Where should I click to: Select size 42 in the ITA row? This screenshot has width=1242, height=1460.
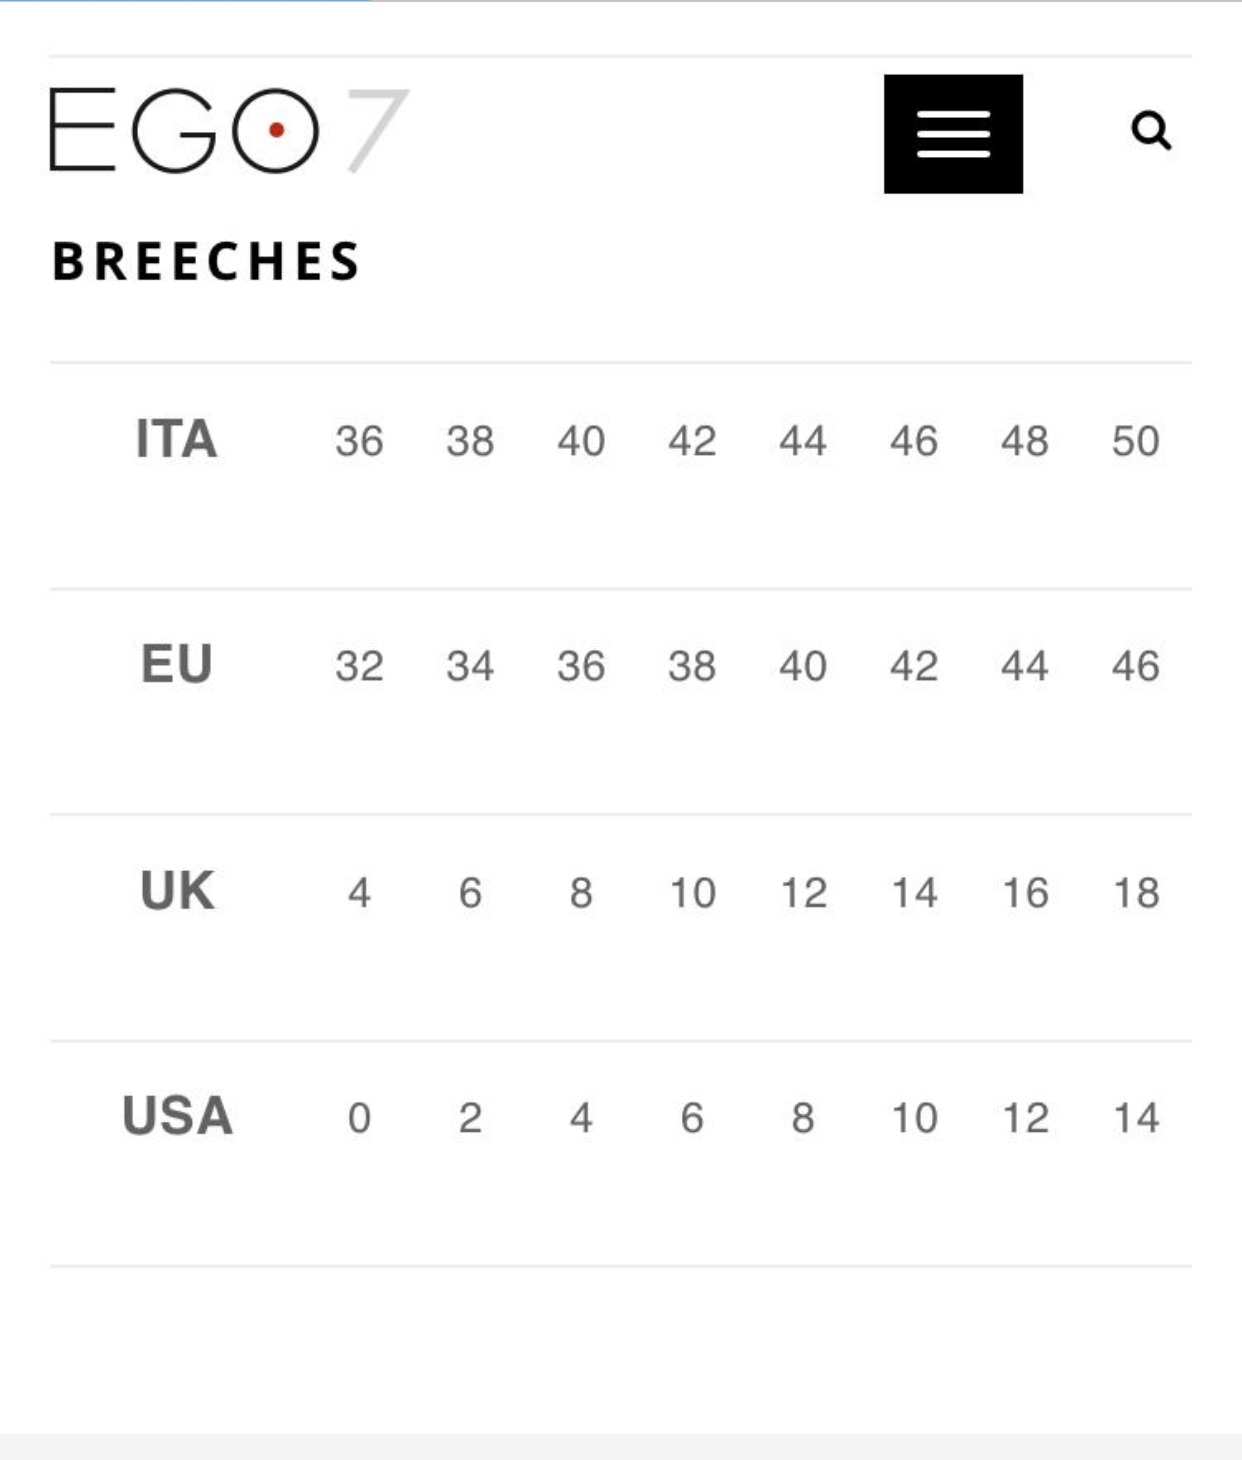[x=692, y=441]
